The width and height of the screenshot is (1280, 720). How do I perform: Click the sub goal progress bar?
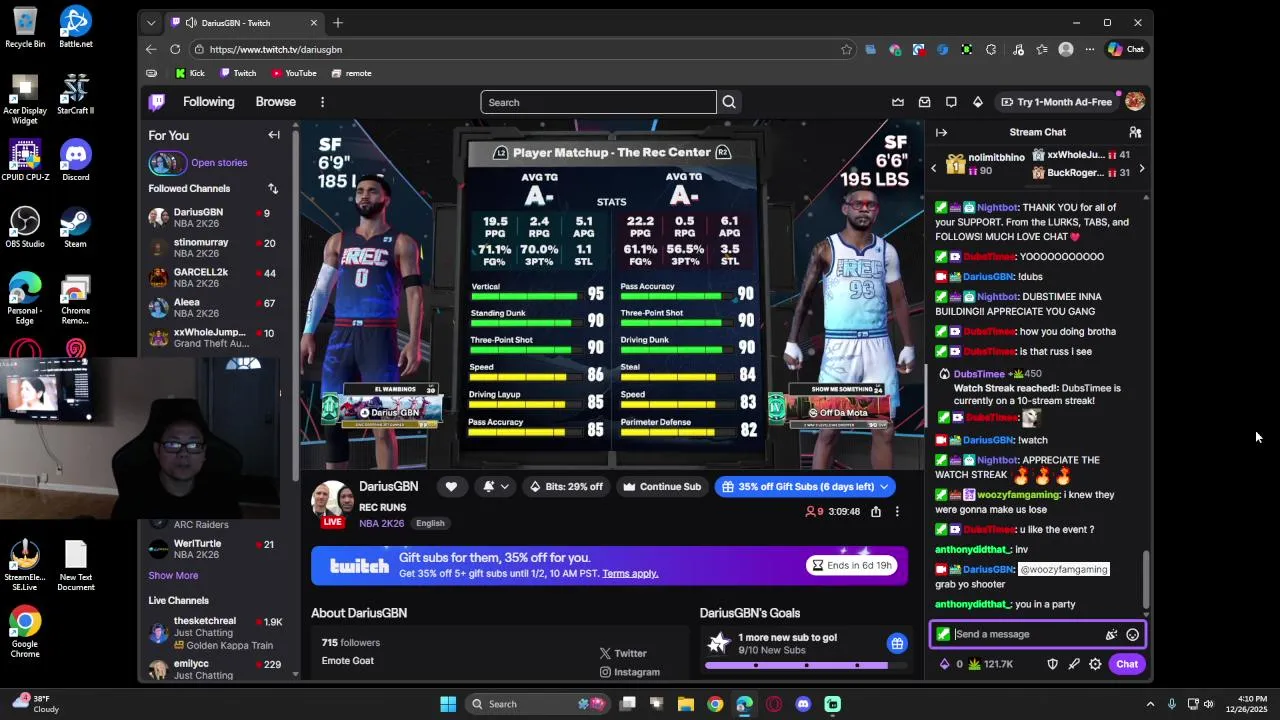click(x=806, y=666)
